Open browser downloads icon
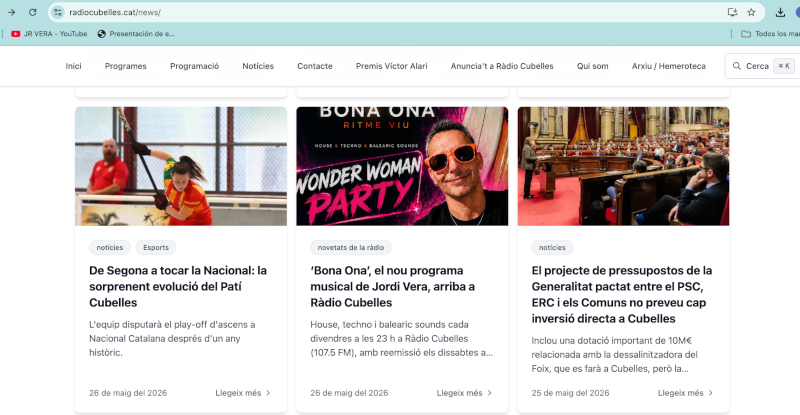The height and width of the screenshot is (415, 800). [x=780, y=12]
